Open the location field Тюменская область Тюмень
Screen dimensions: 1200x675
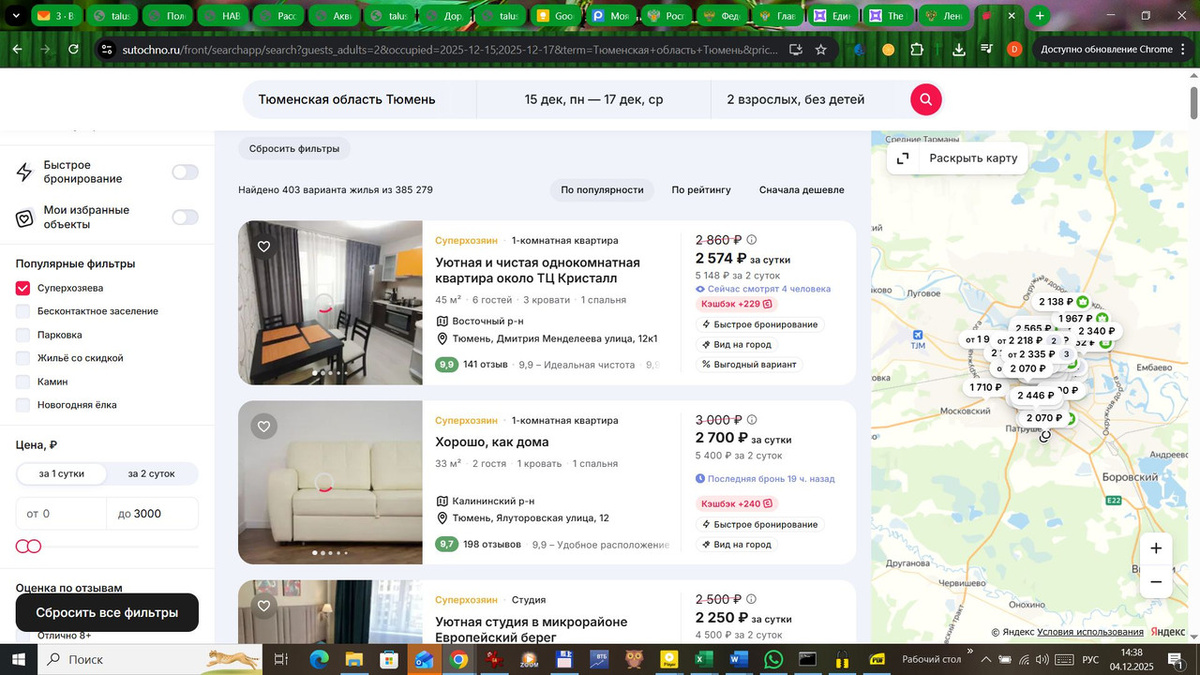[x=360, y=99]
